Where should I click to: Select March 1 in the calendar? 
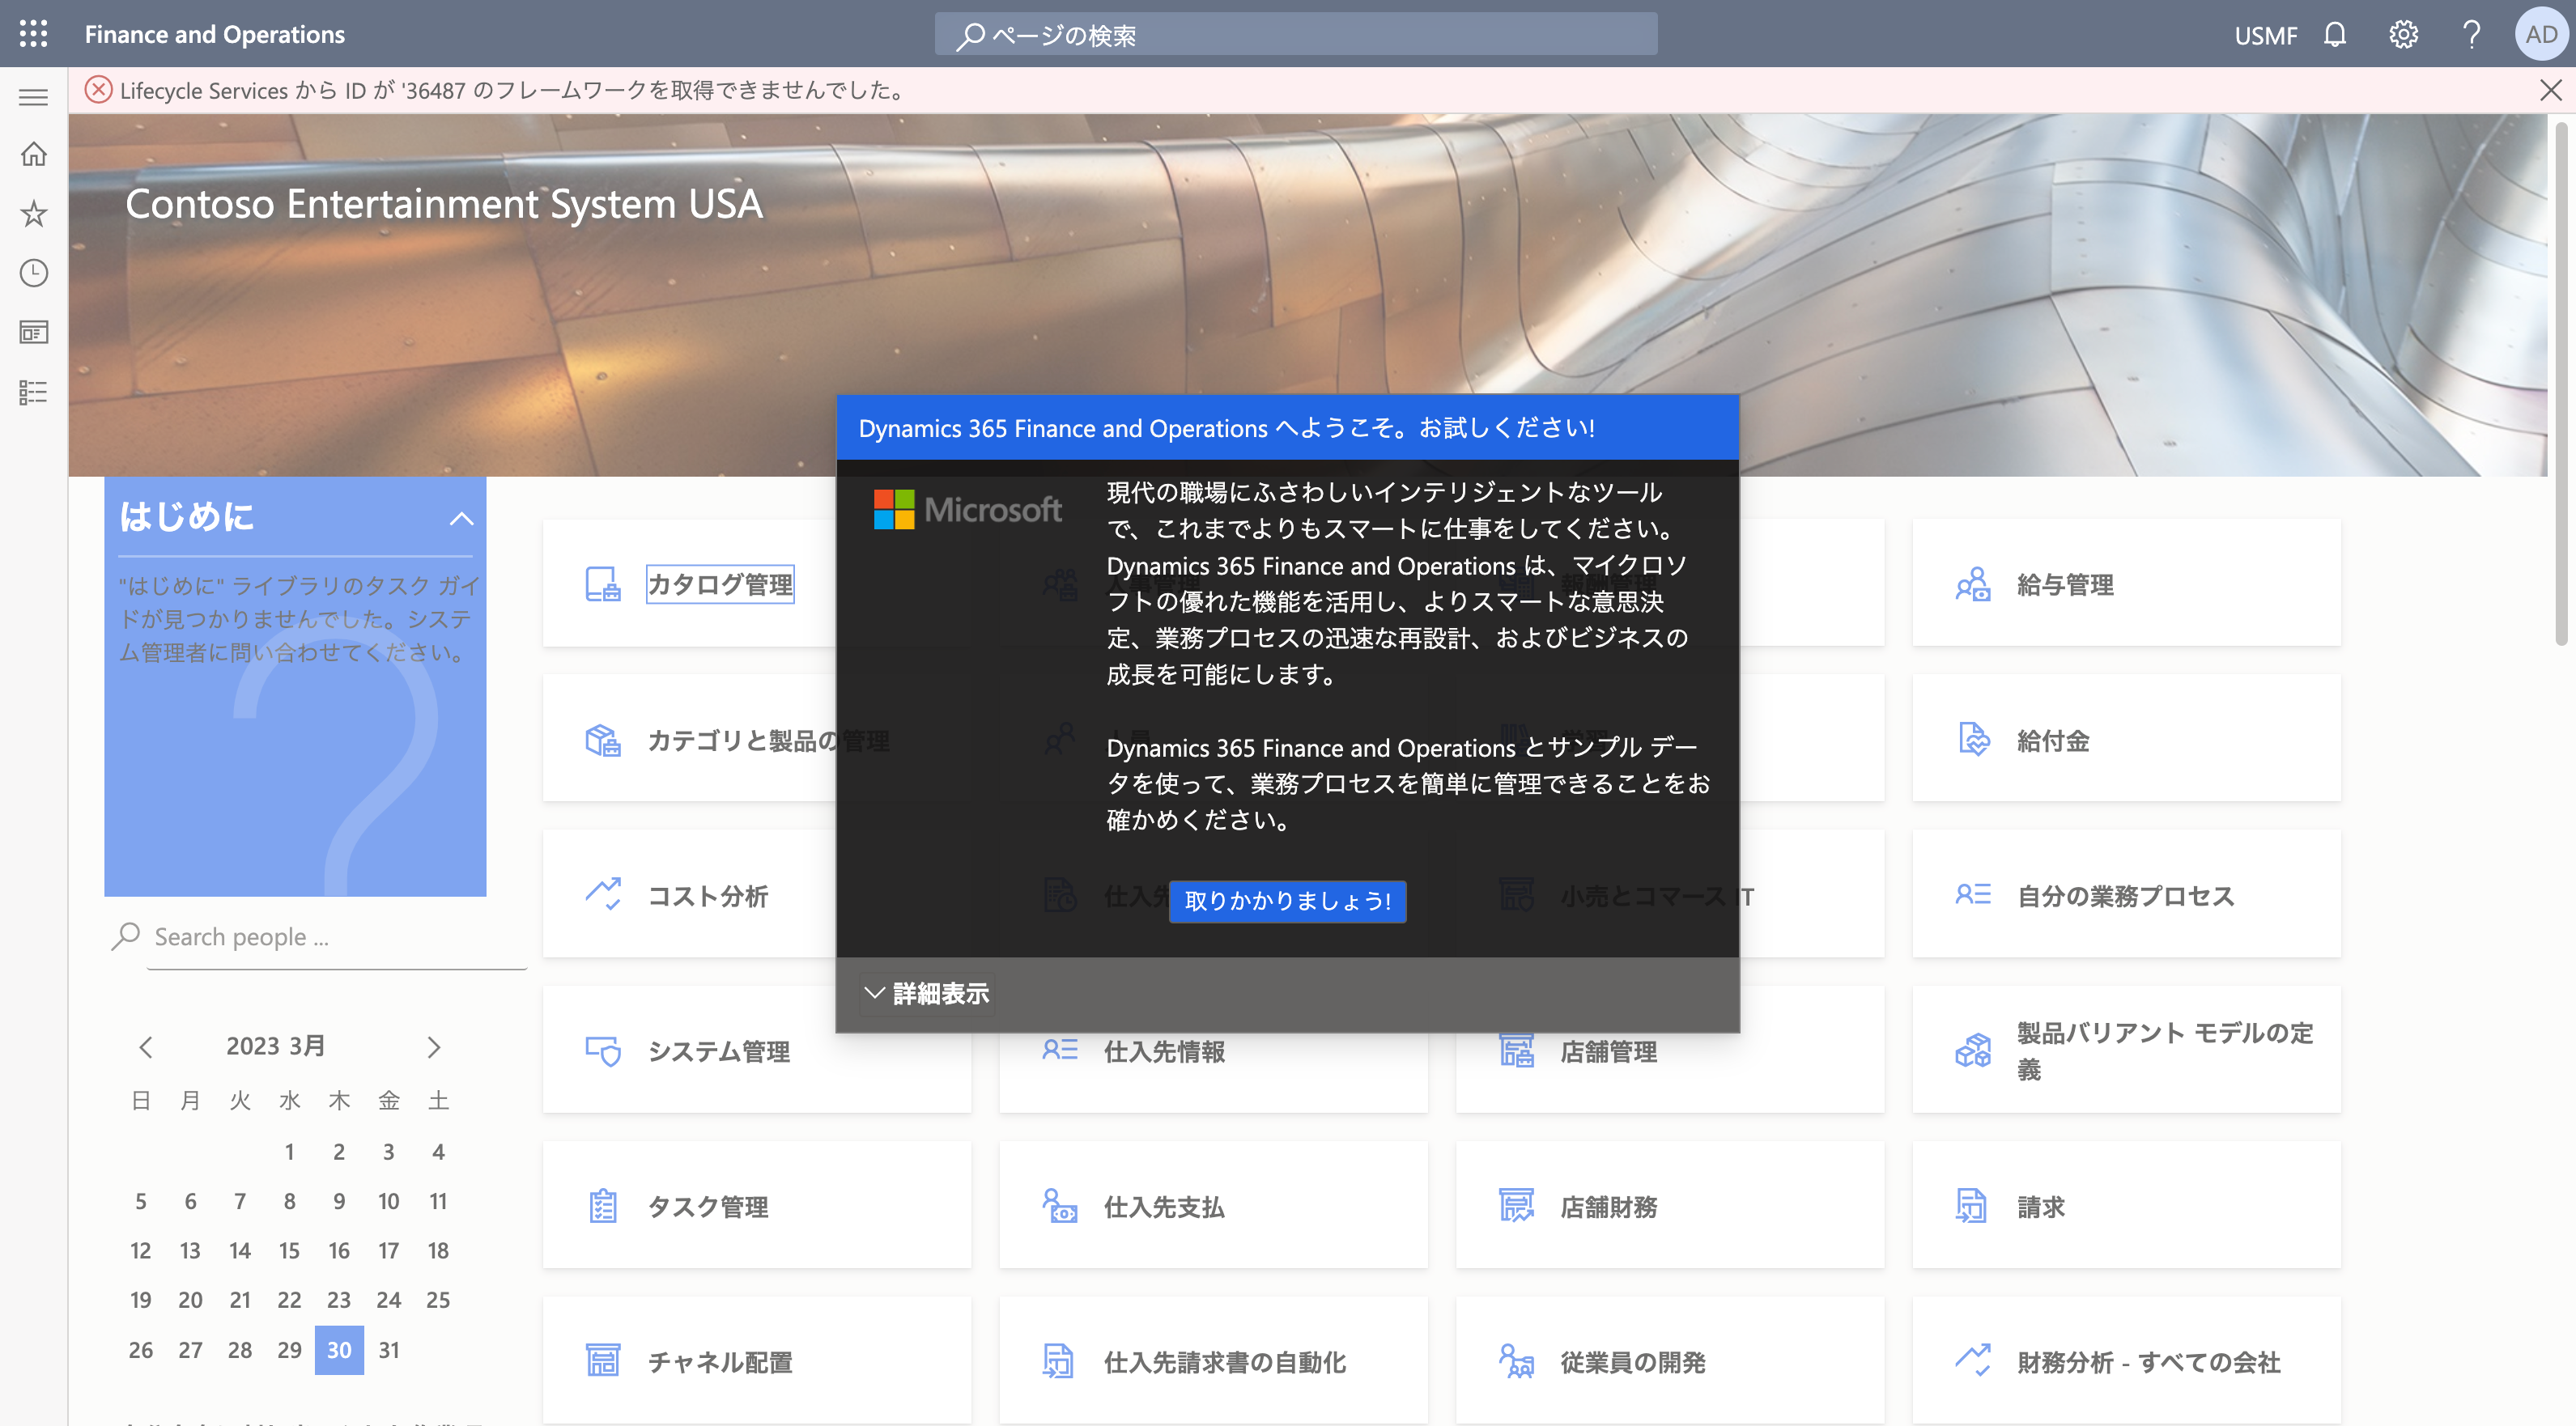(289, 1151)
